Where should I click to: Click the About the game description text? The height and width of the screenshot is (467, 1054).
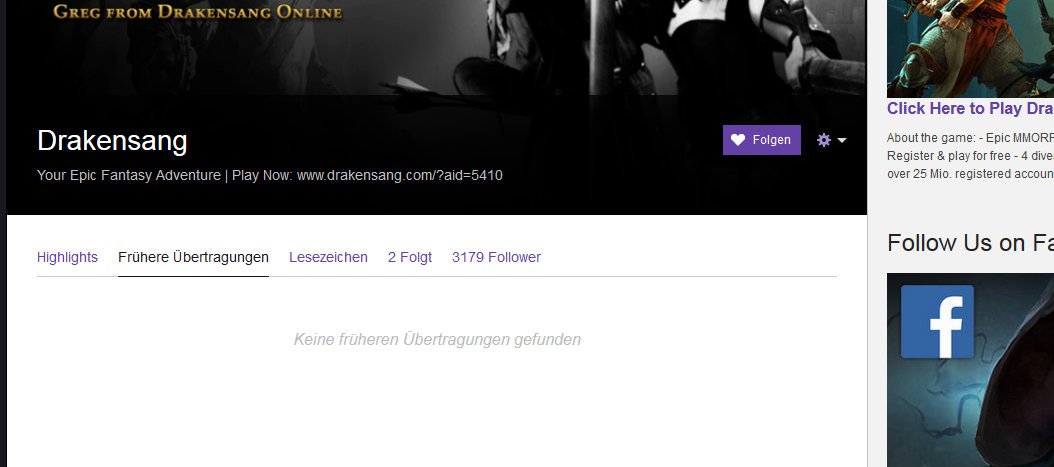click(x=970, y=156)
